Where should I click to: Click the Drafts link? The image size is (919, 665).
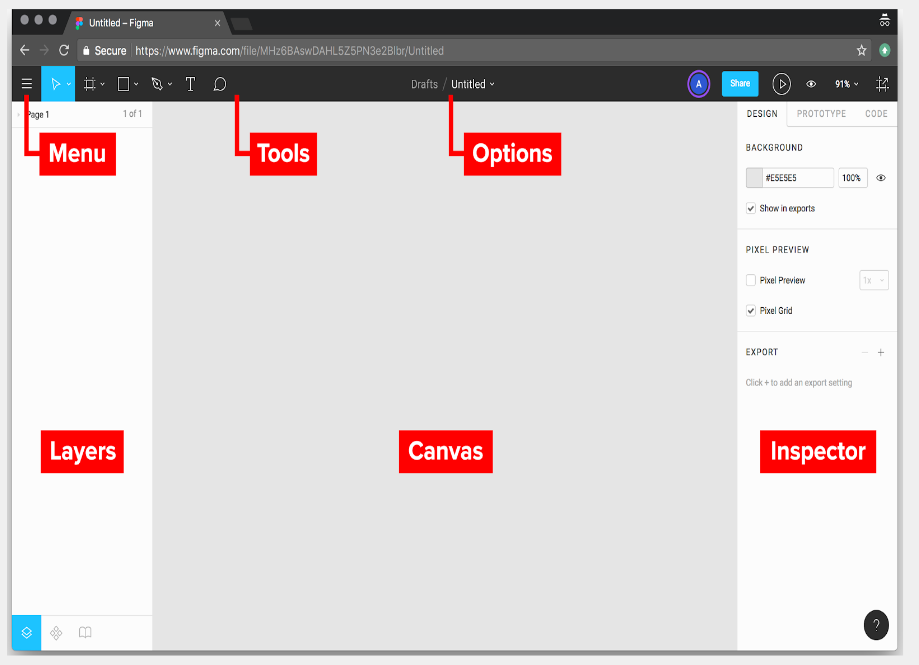point(424,84)
